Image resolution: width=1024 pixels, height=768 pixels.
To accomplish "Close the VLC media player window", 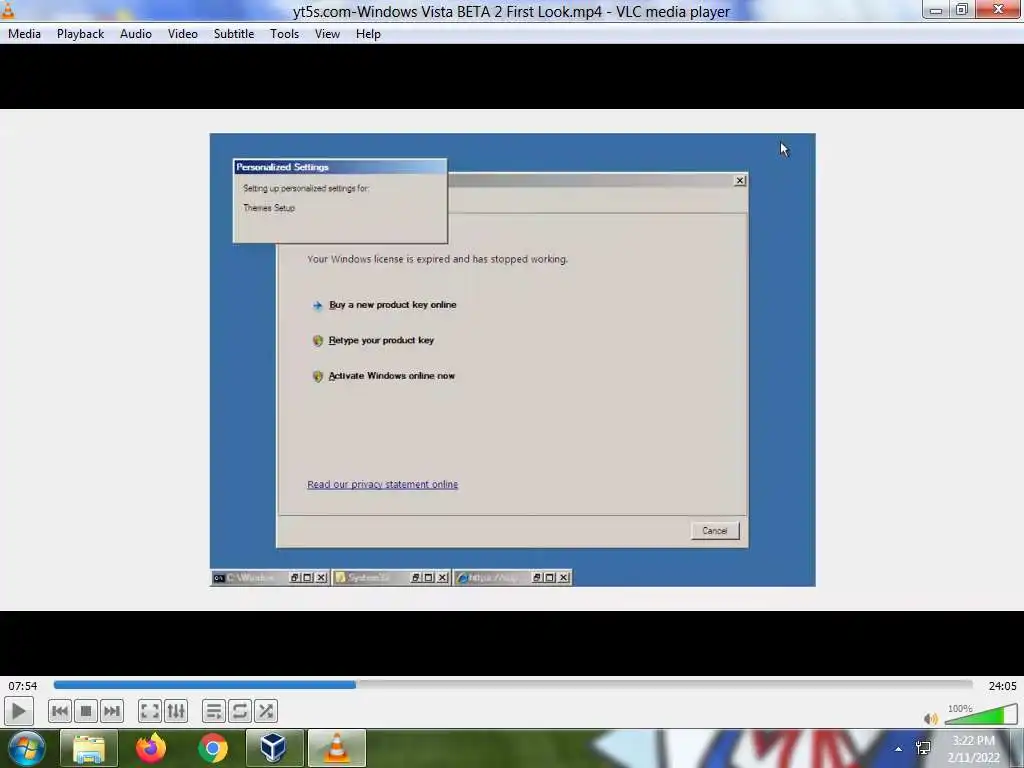I will click(x=998, y=9).
